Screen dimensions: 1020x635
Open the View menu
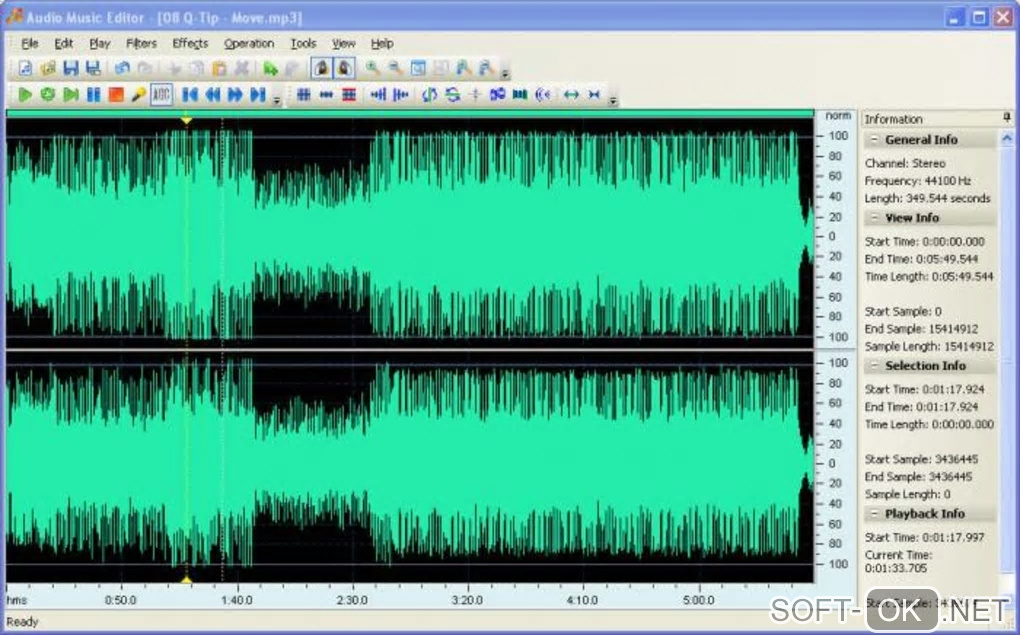point(343,44)
